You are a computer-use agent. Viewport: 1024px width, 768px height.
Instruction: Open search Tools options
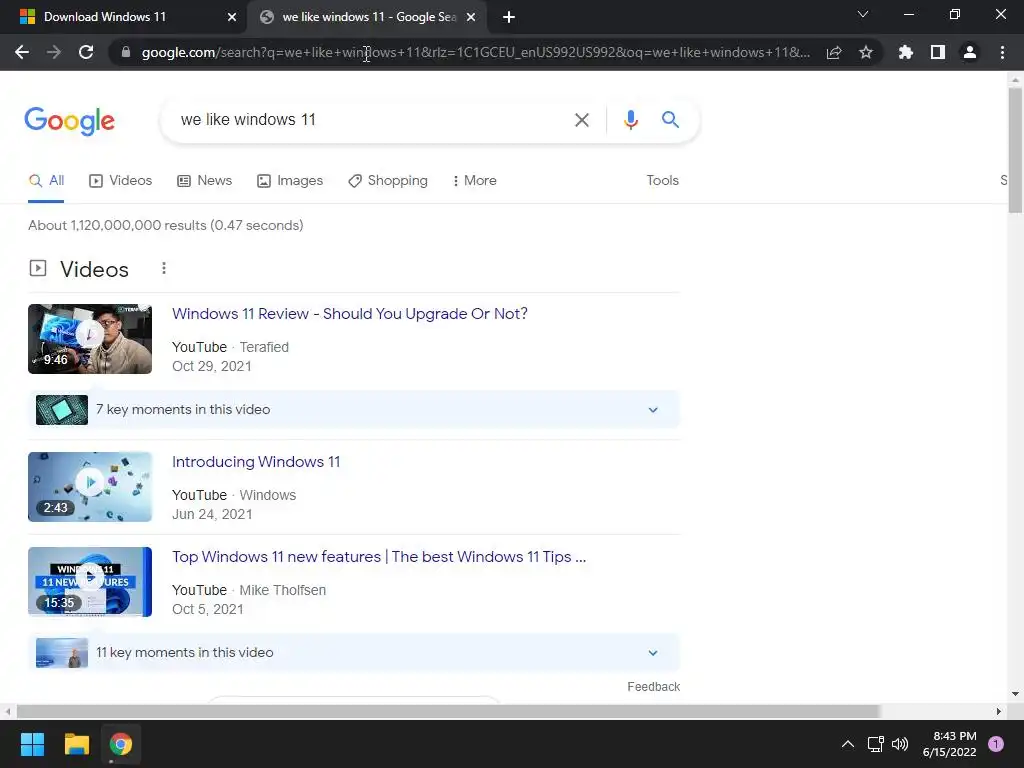click(662, 180)
